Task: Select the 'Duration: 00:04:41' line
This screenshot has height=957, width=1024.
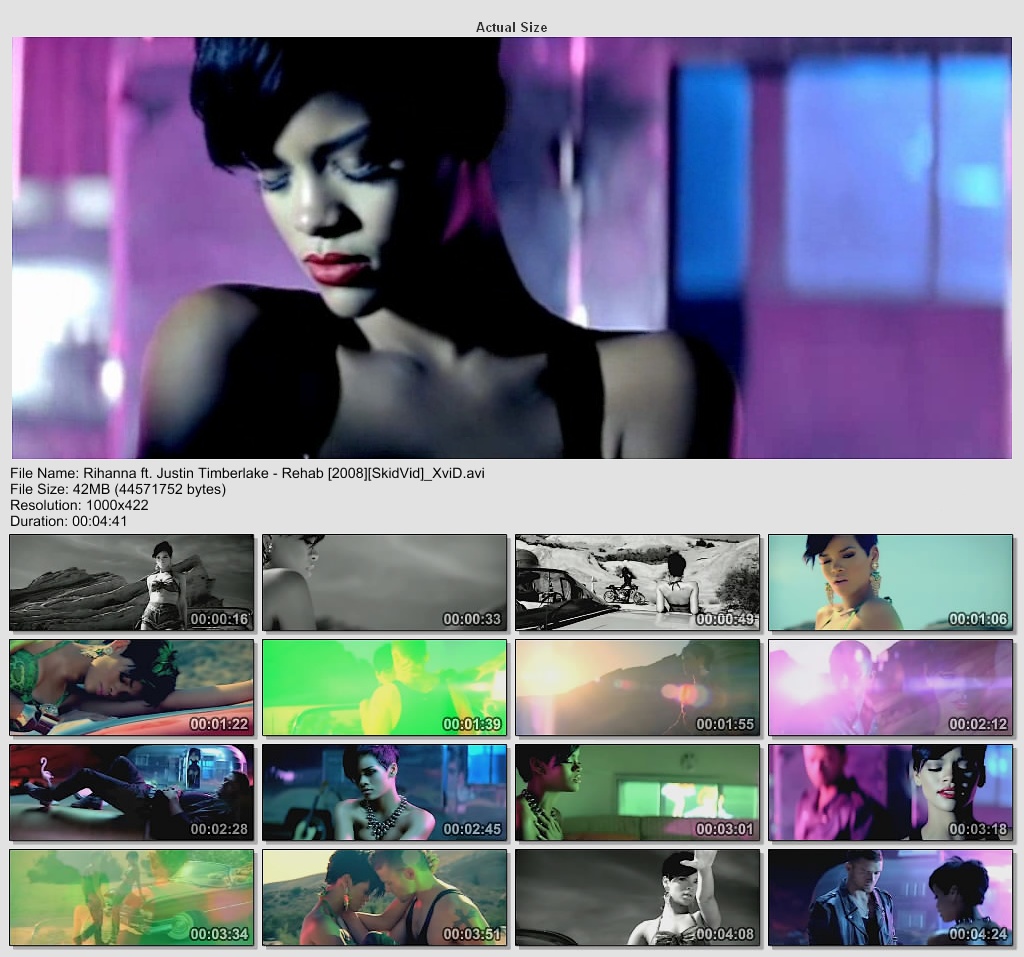Action: click(69, 521)
